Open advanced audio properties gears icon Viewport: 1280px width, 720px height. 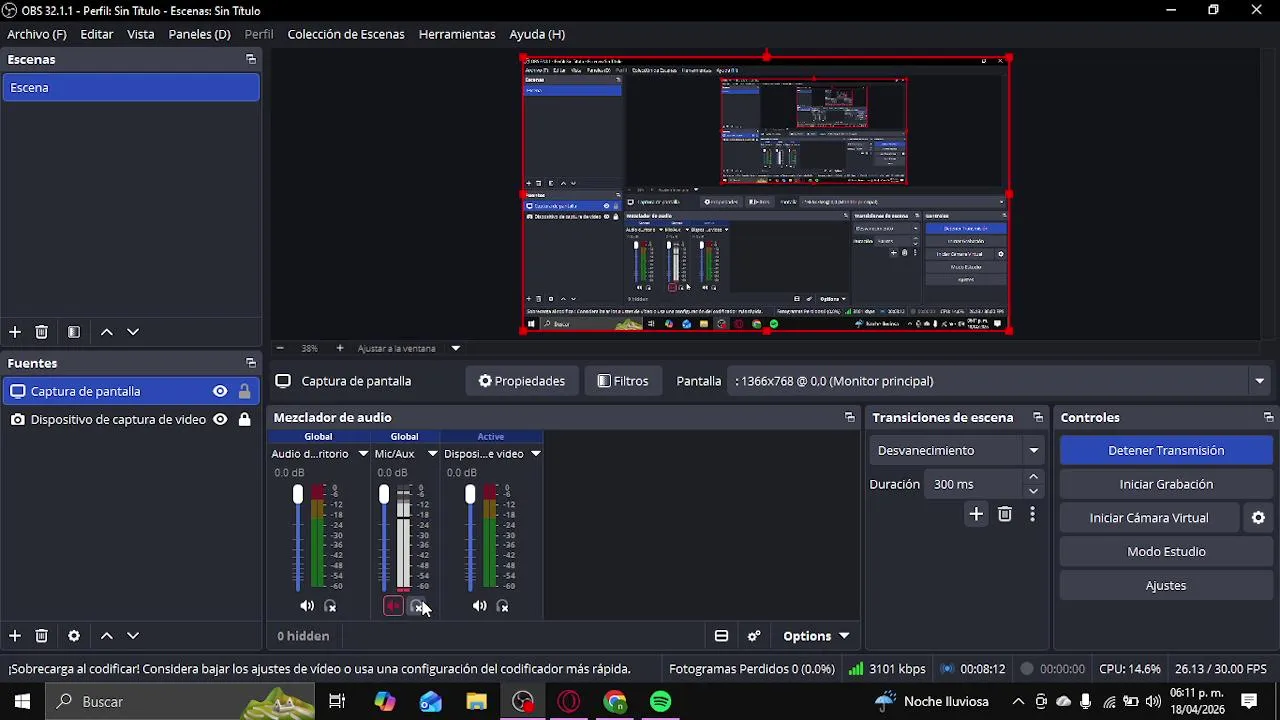tap(754, 636)
